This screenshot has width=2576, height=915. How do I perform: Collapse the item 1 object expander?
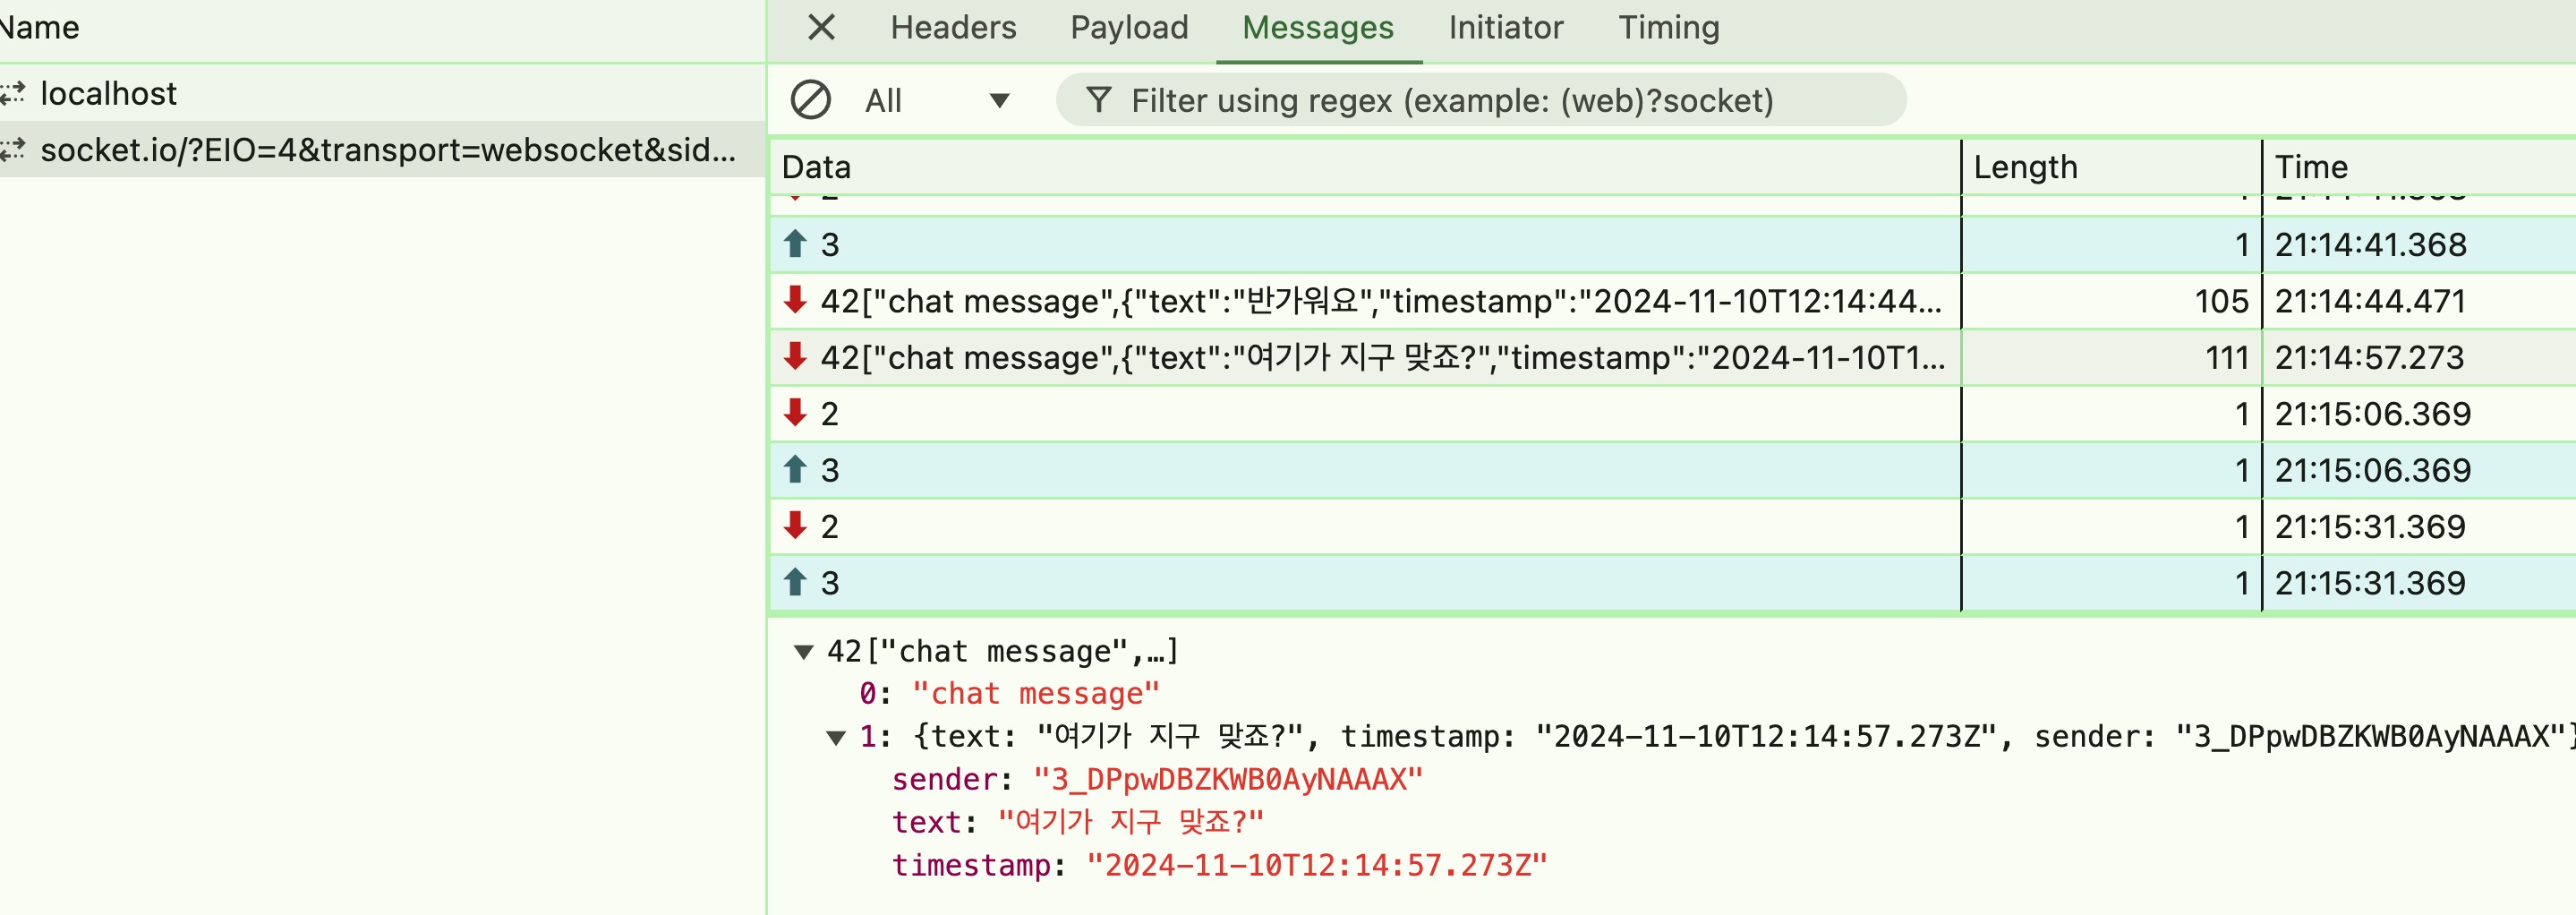pyautogui.click(x=836, y=738)
